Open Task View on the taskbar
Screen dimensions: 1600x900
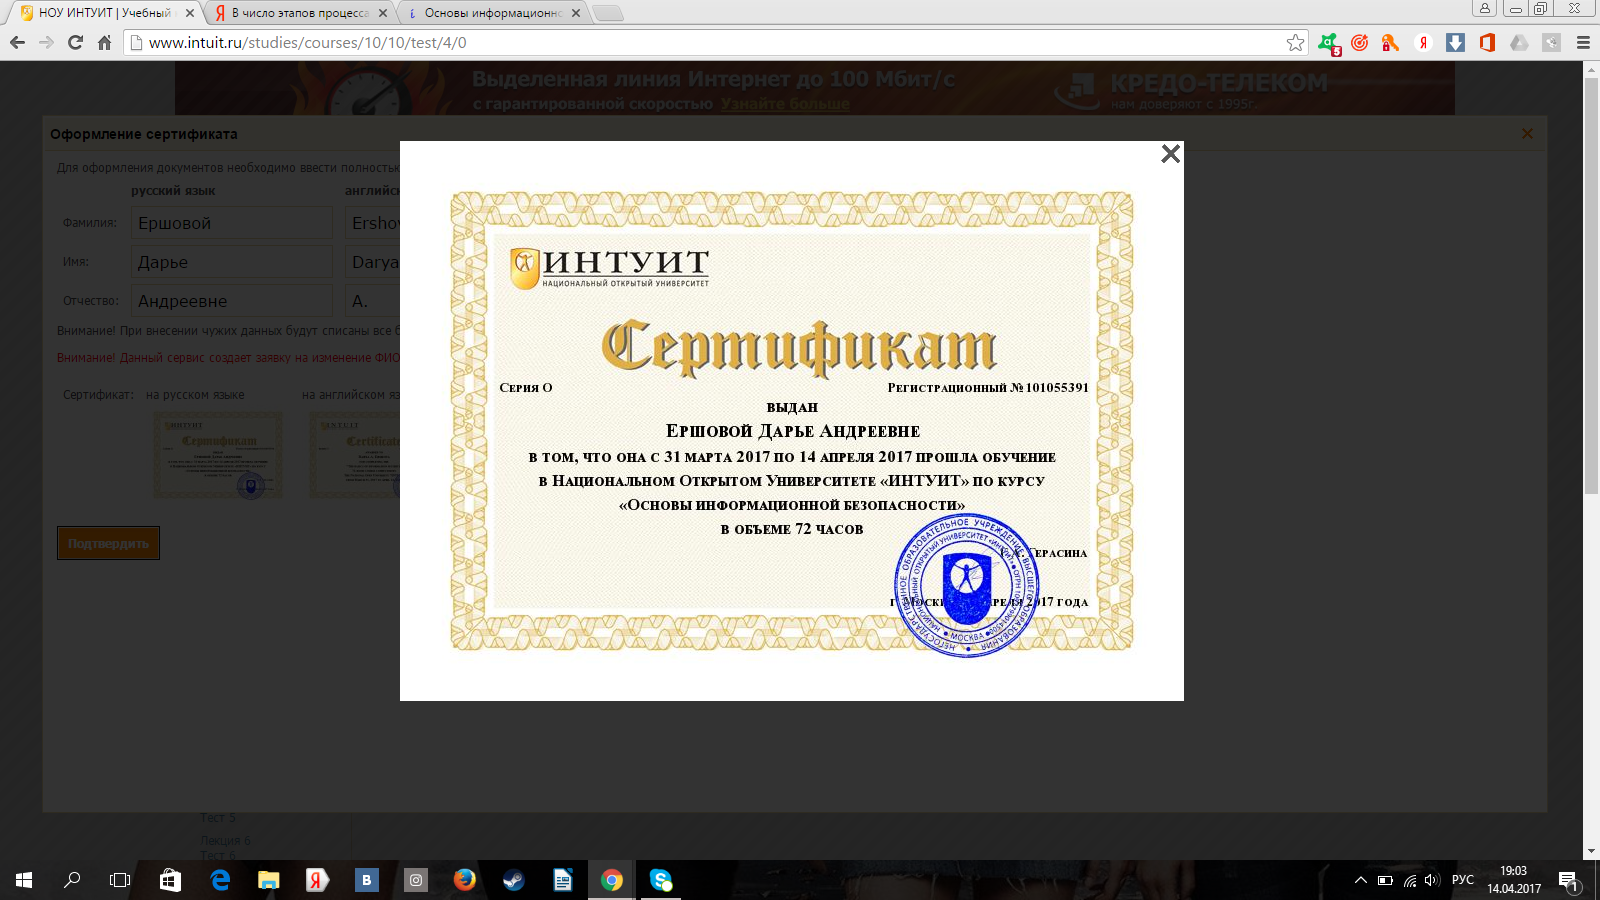click(x=120, y=880)
